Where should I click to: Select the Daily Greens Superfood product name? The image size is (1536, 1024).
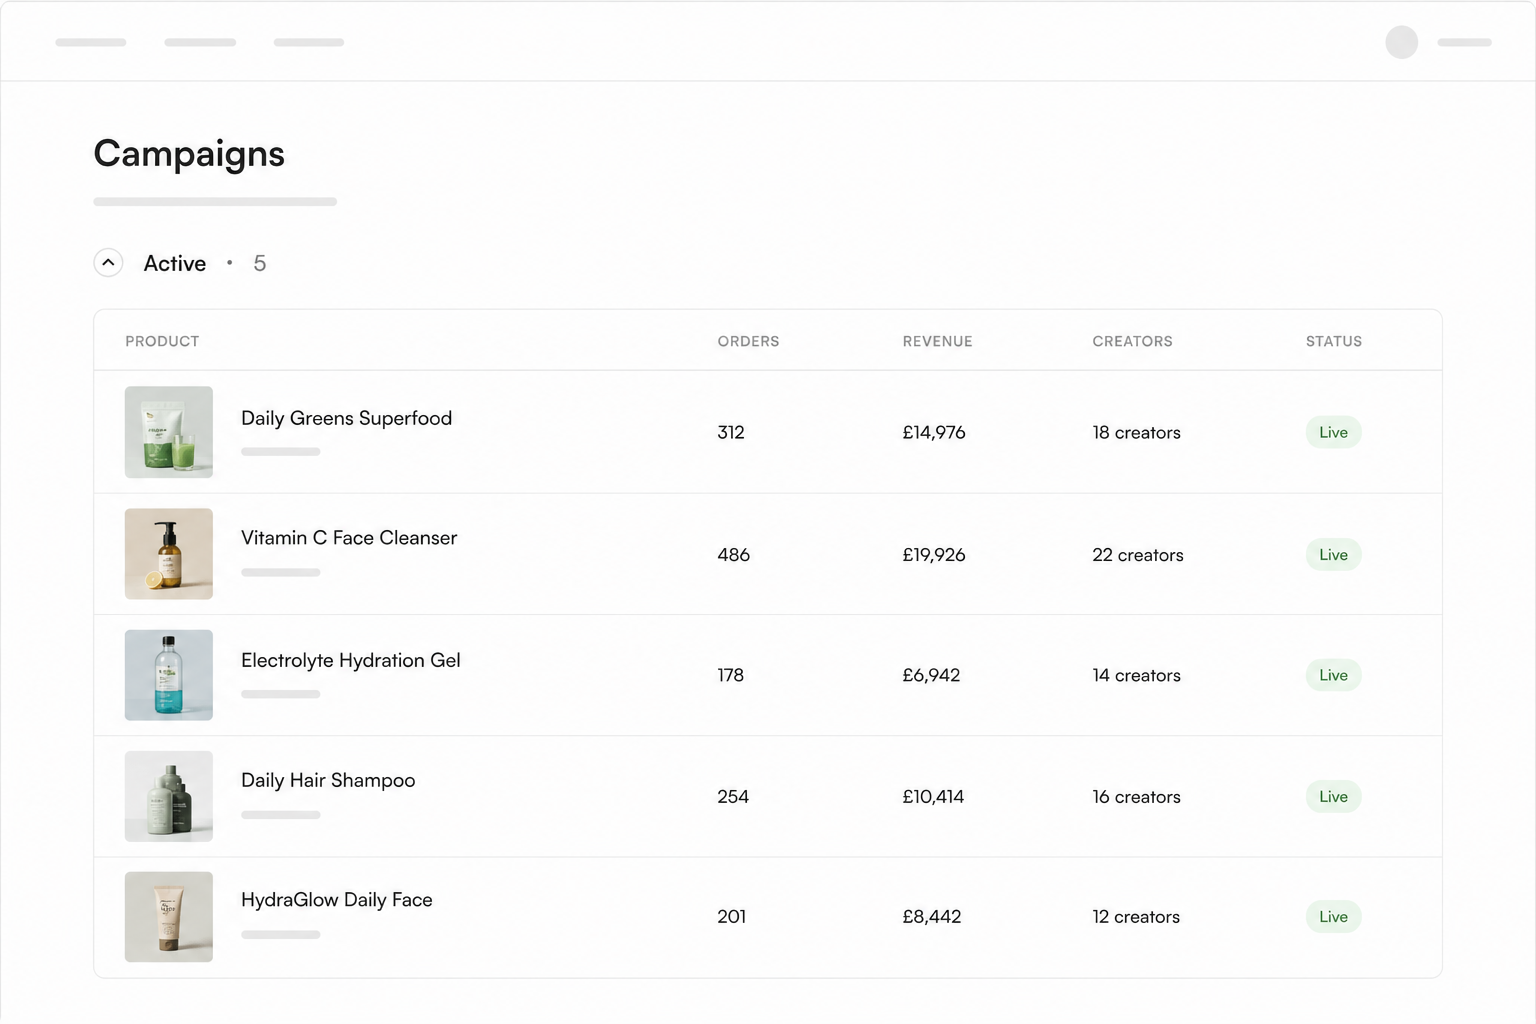(x=346, y=418)
